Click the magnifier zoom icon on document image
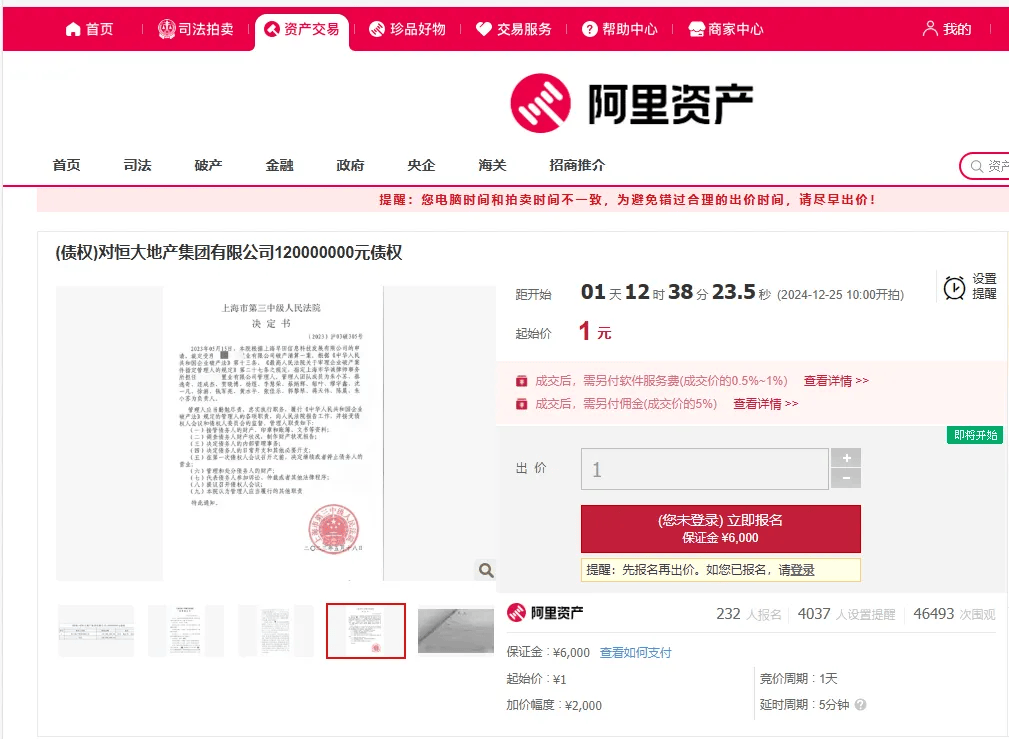The image size is (1009, 739). [486, 570]
